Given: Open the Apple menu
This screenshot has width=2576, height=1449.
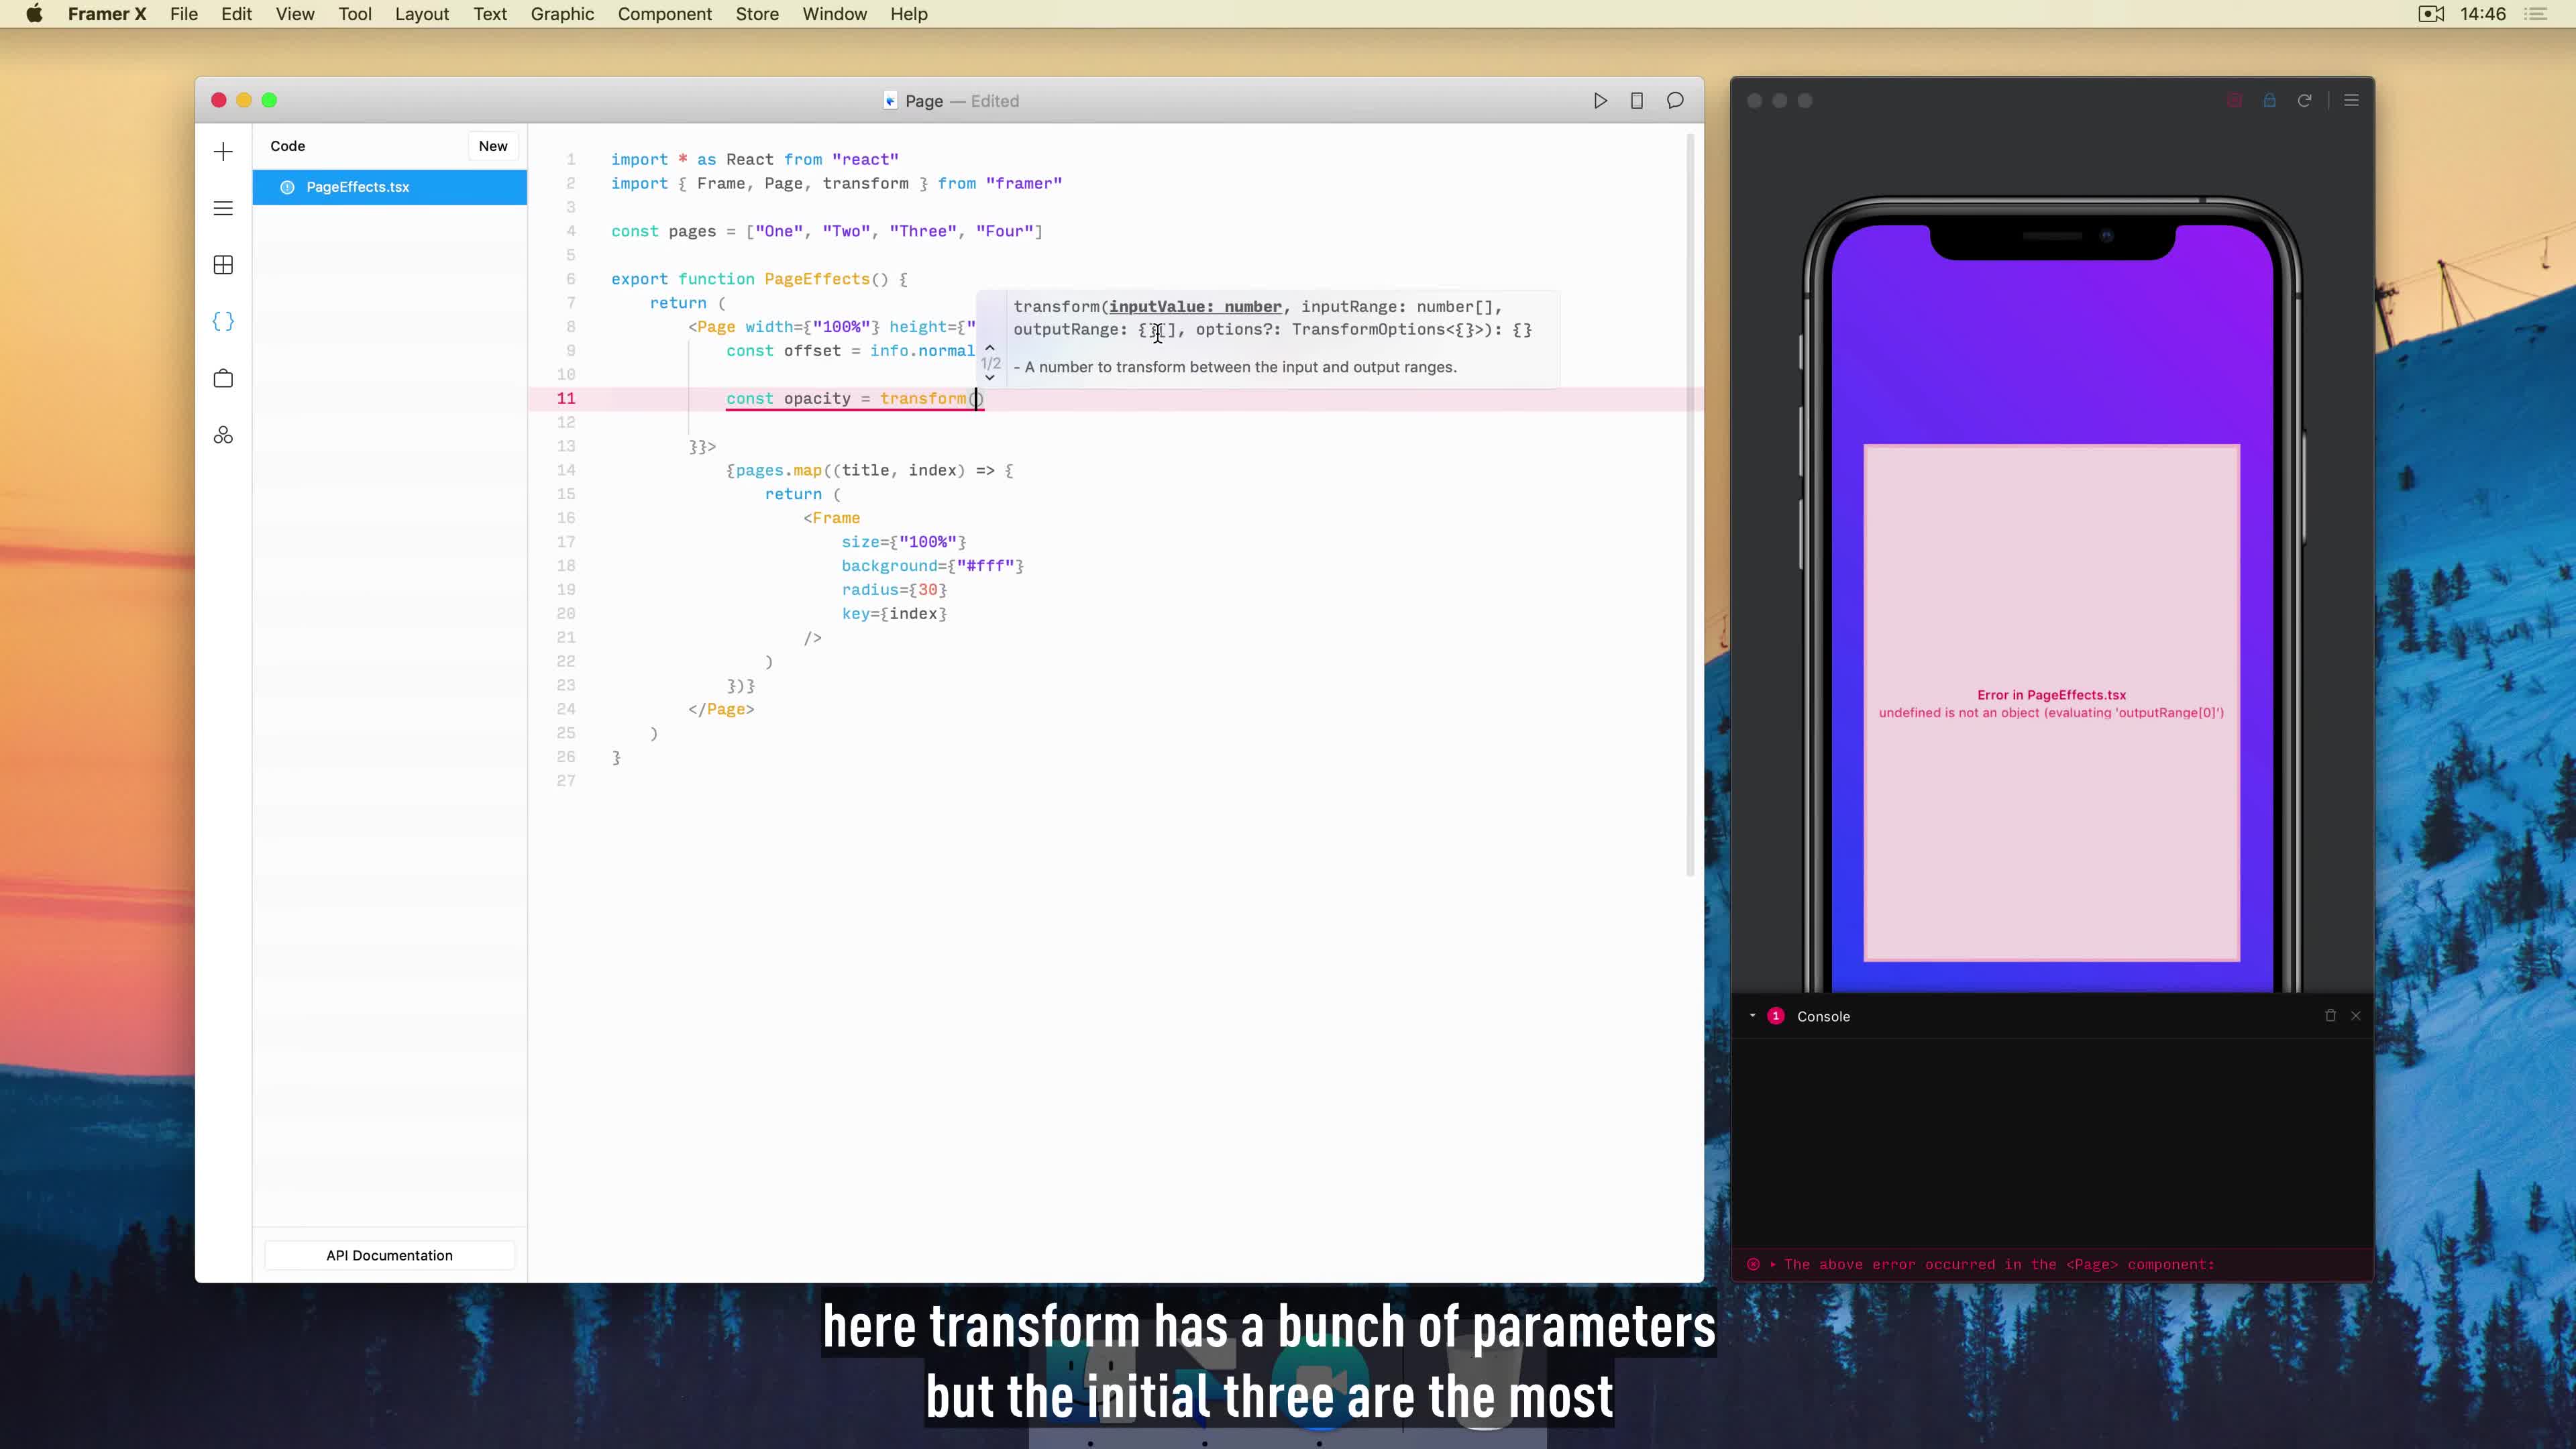Looking at the screenshot, I should (34, 14).
